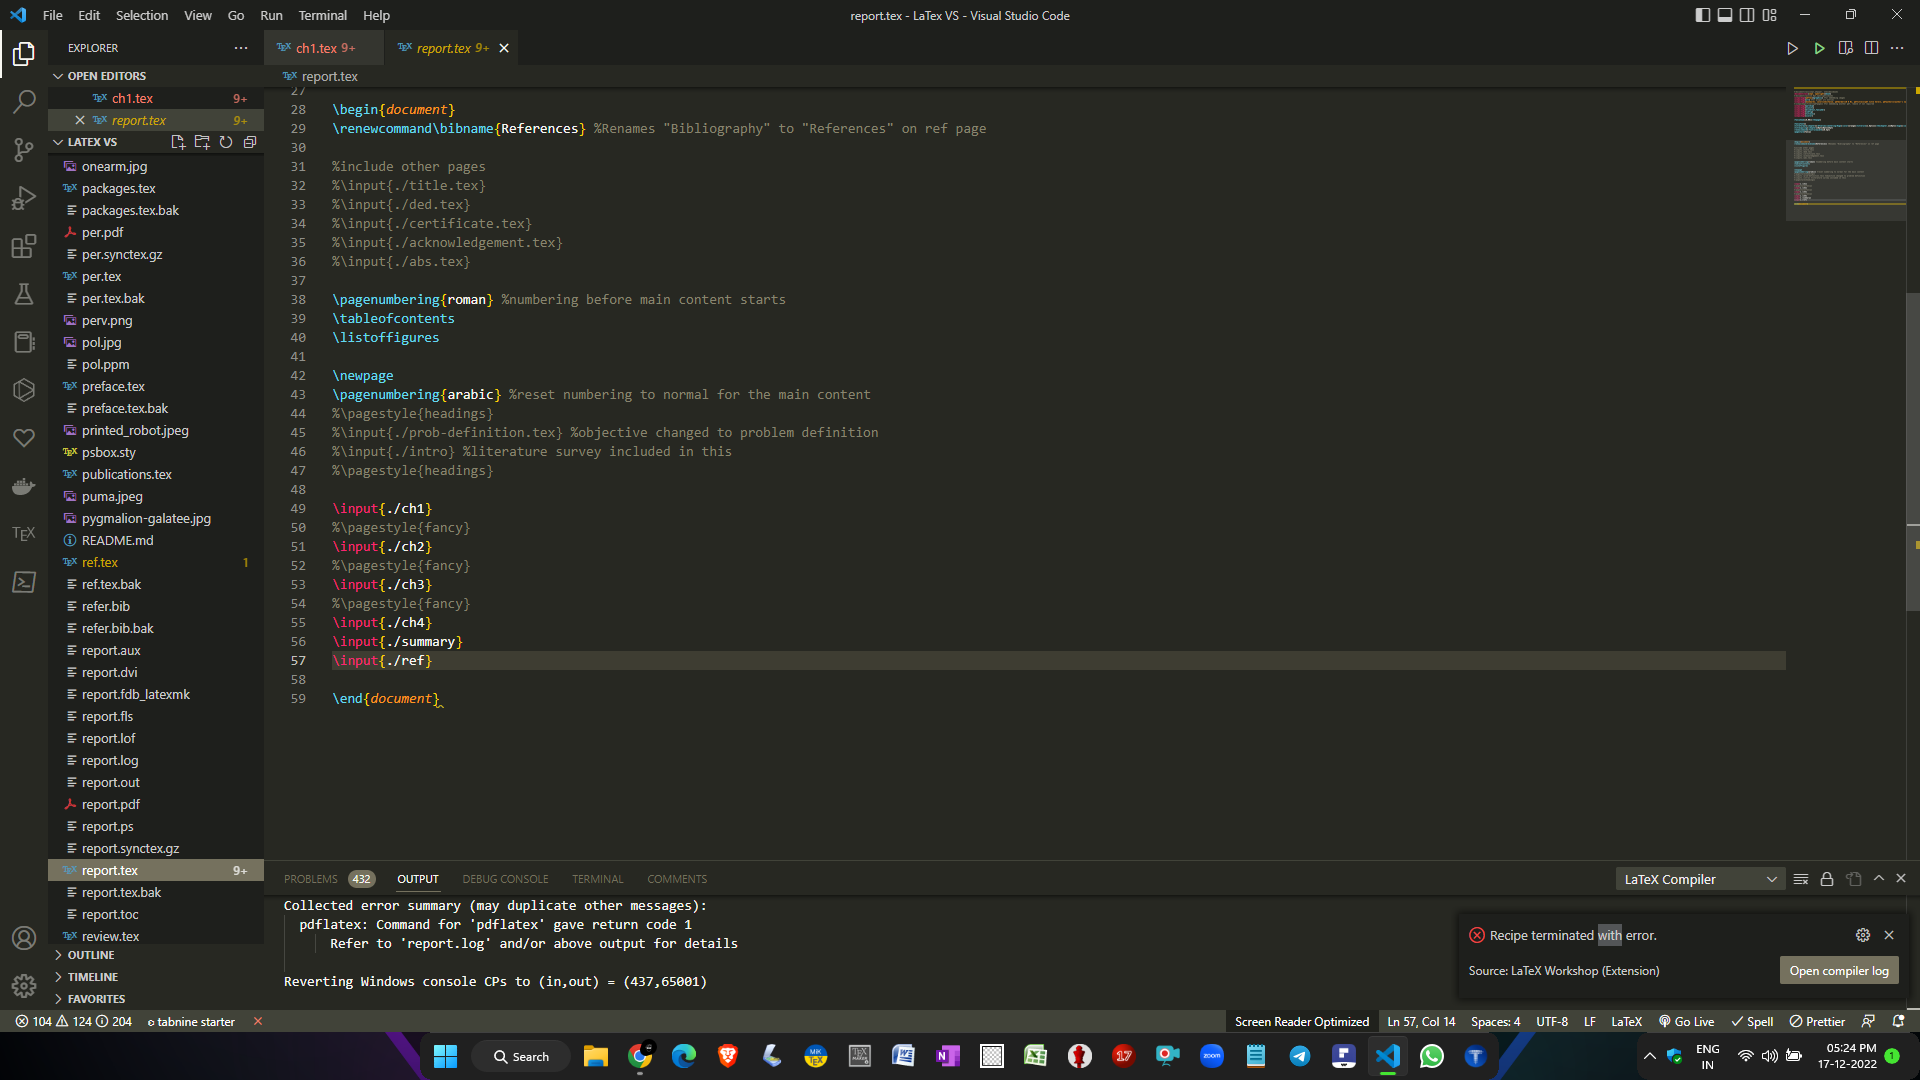
Task: Open the Source Control view
Action: click(24, 149)
